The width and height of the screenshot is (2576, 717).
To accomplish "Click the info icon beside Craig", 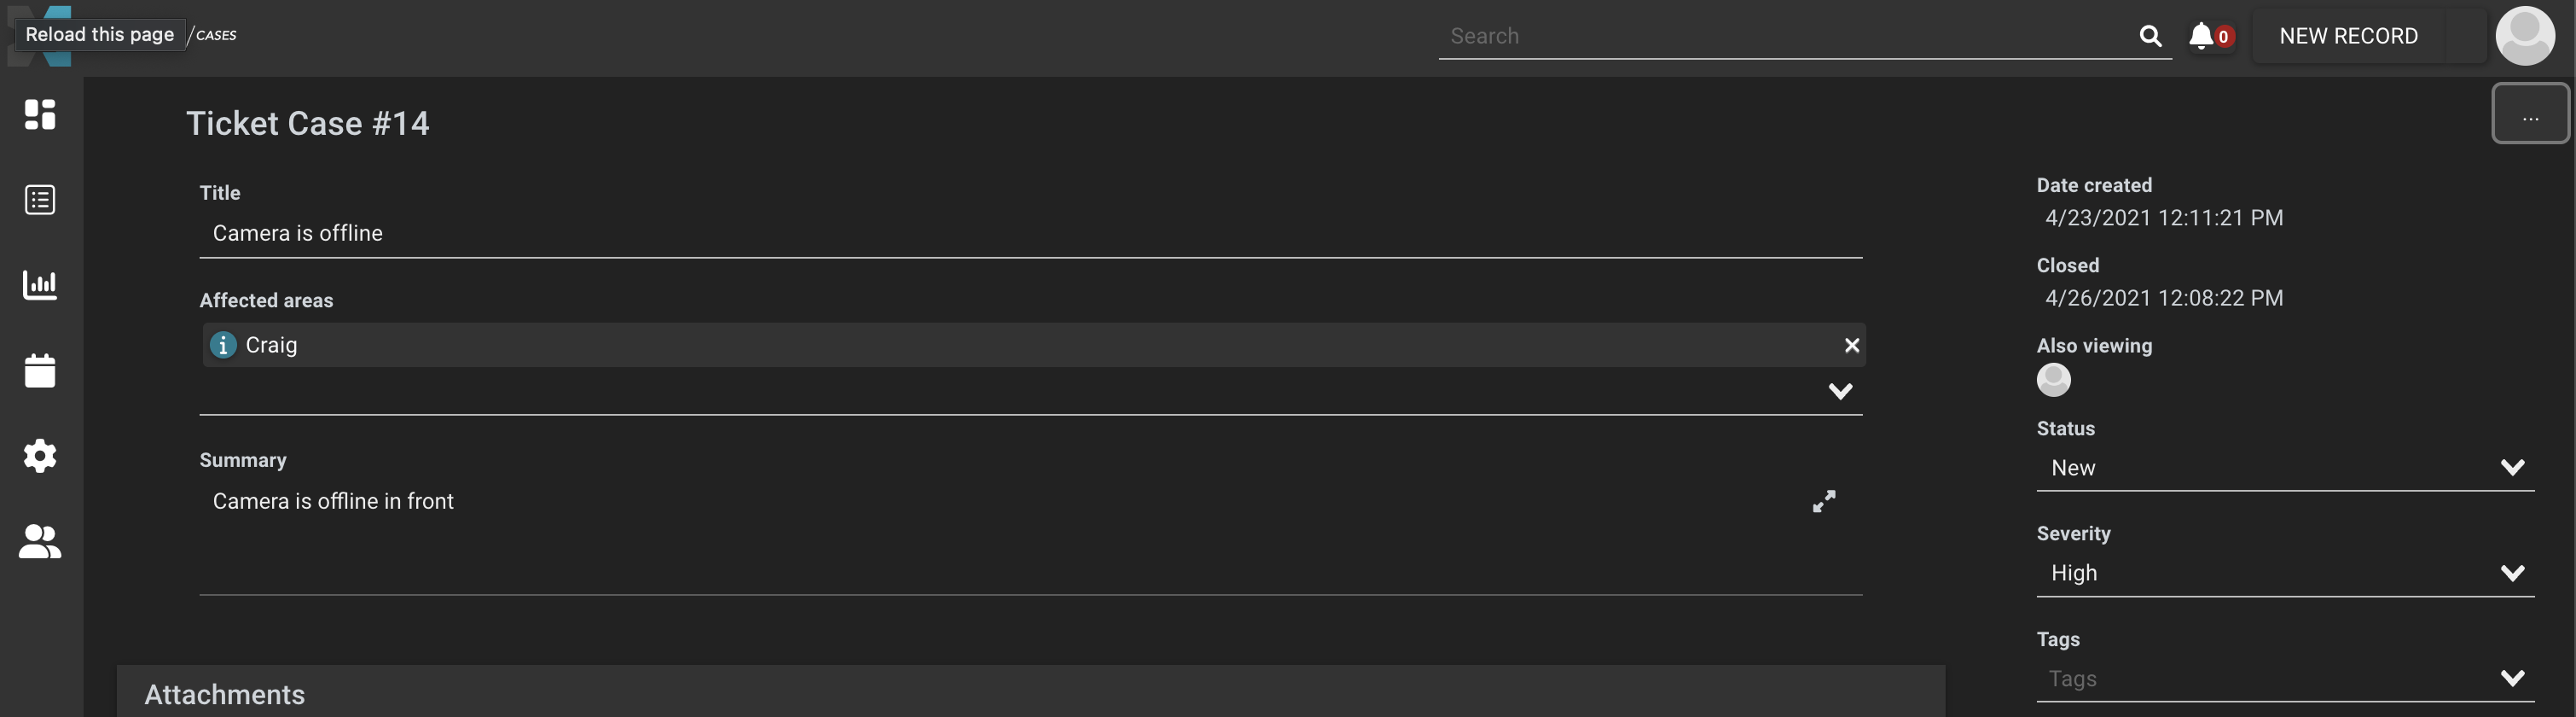I will coord(223,345).
